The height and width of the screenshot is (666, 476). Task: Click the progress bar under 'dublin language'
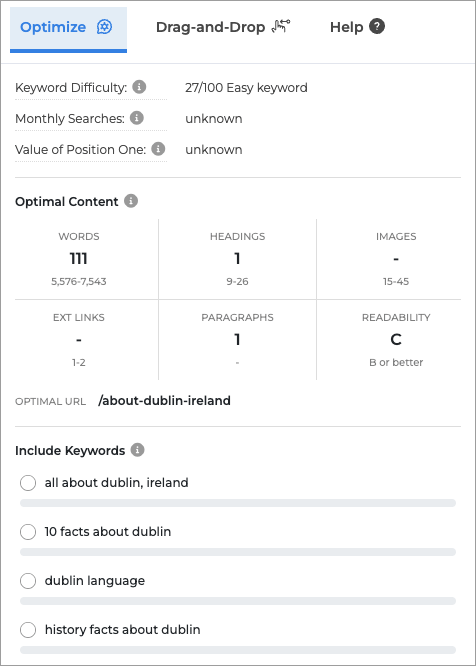[x=238, y=601]
